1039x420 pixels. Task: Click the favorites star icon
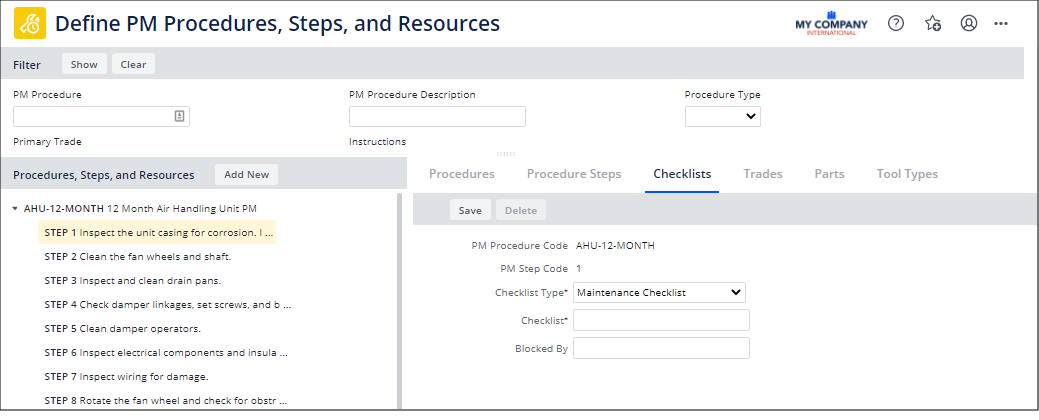[932, 23]
